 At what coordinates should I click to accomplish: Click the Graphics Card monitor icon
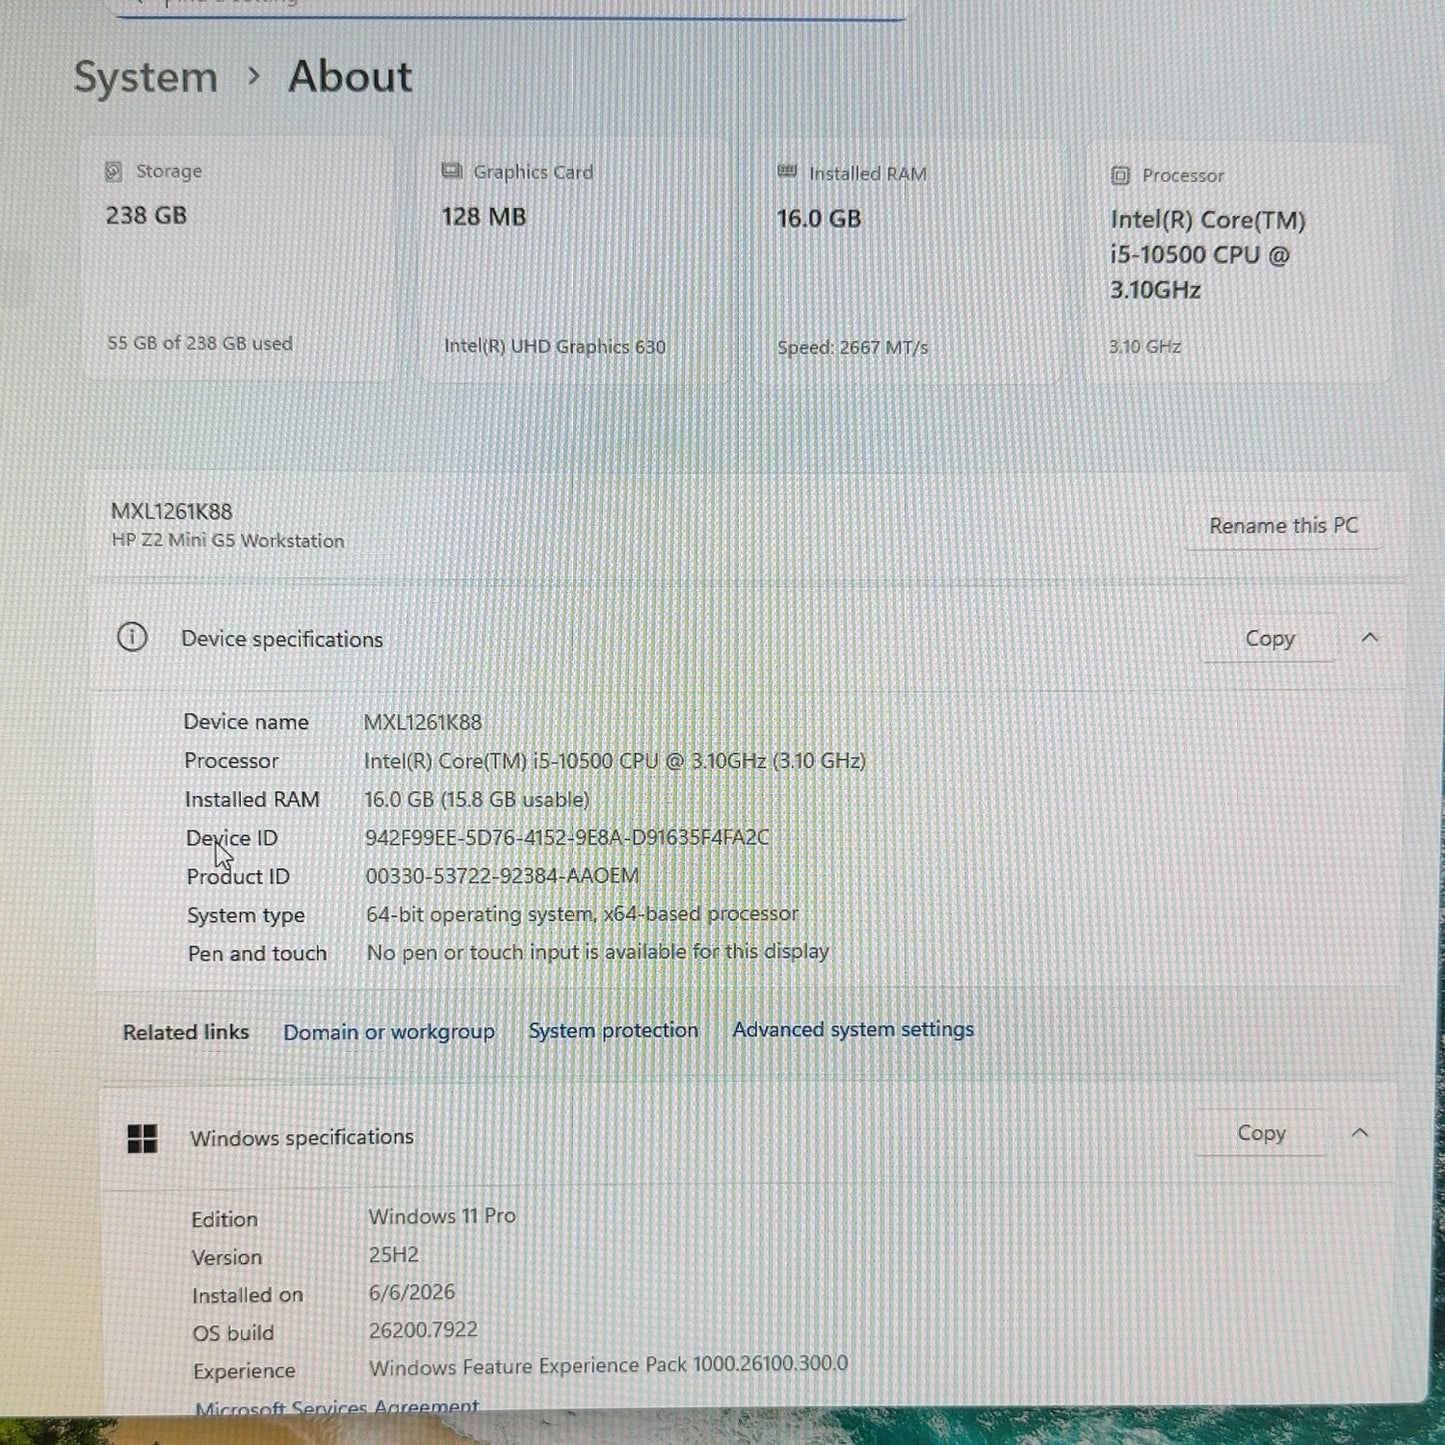point(452,171)
